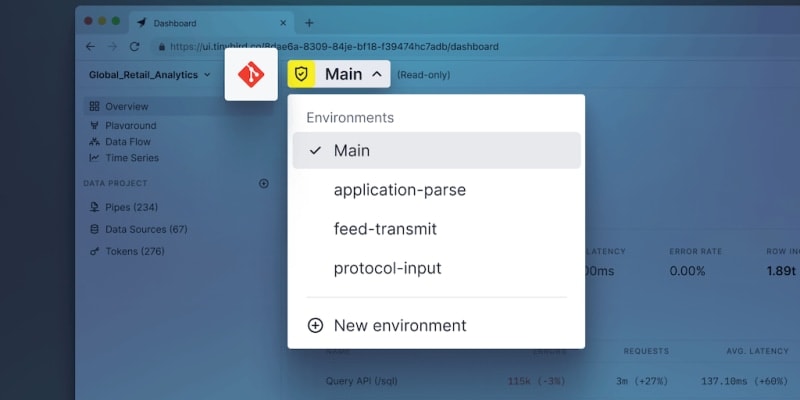Click the plus icon next to Data Project
Image resolution: width=800 pixels, height=400 pixels.
click(264, 184)
